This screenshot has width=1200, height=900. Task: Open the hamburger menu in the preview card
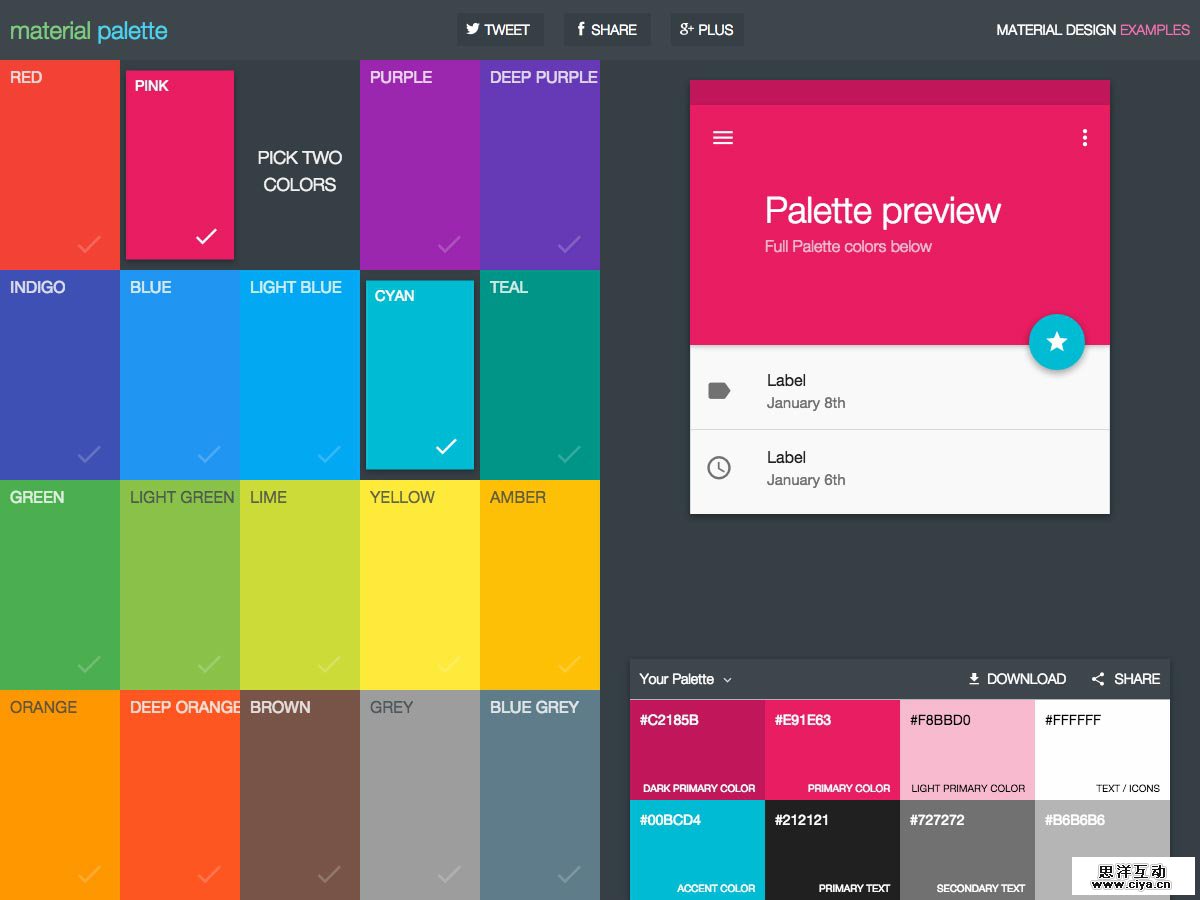pos(723,137)
